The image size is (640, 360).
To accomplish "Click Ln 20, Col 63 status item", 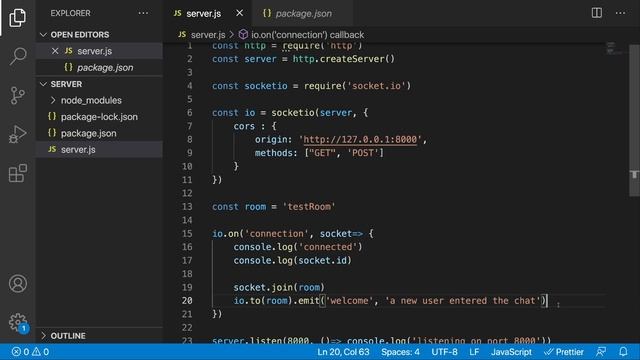I will coord(343,352).
